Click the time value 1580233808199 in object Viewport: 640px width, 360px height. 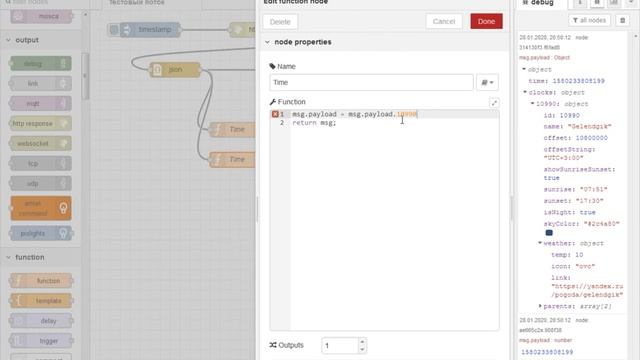(x=578, y=81)
